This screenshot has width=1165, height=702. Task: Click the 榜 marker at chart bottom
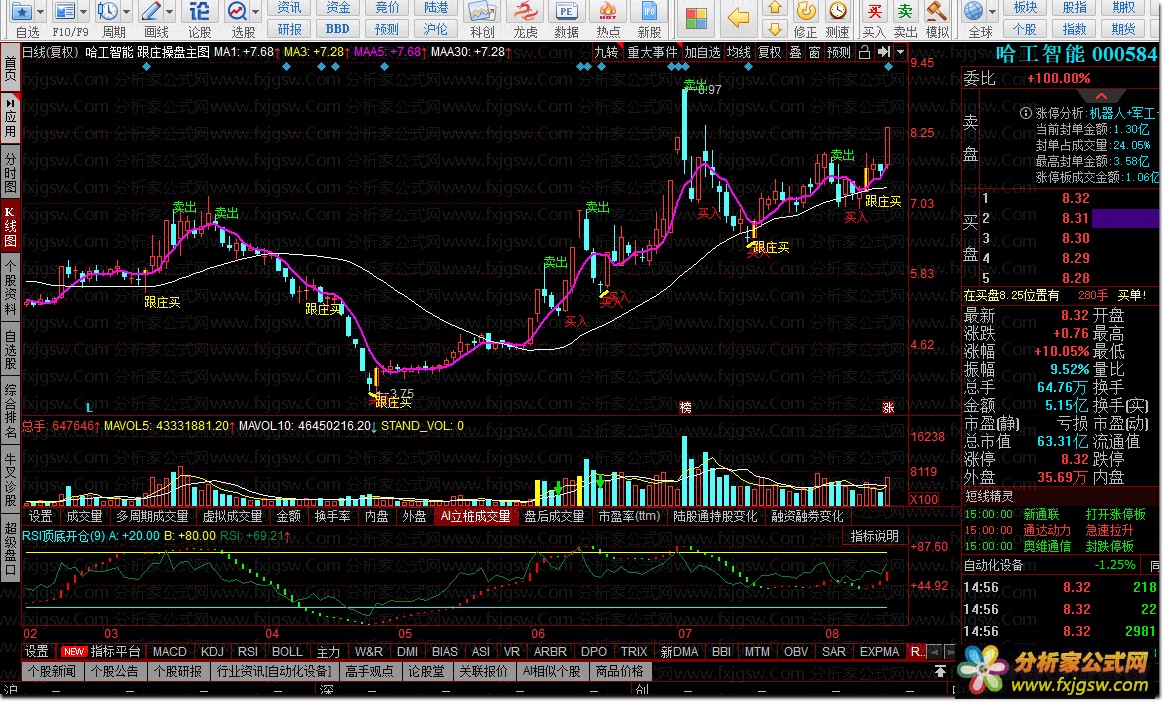tap(684, 408)
